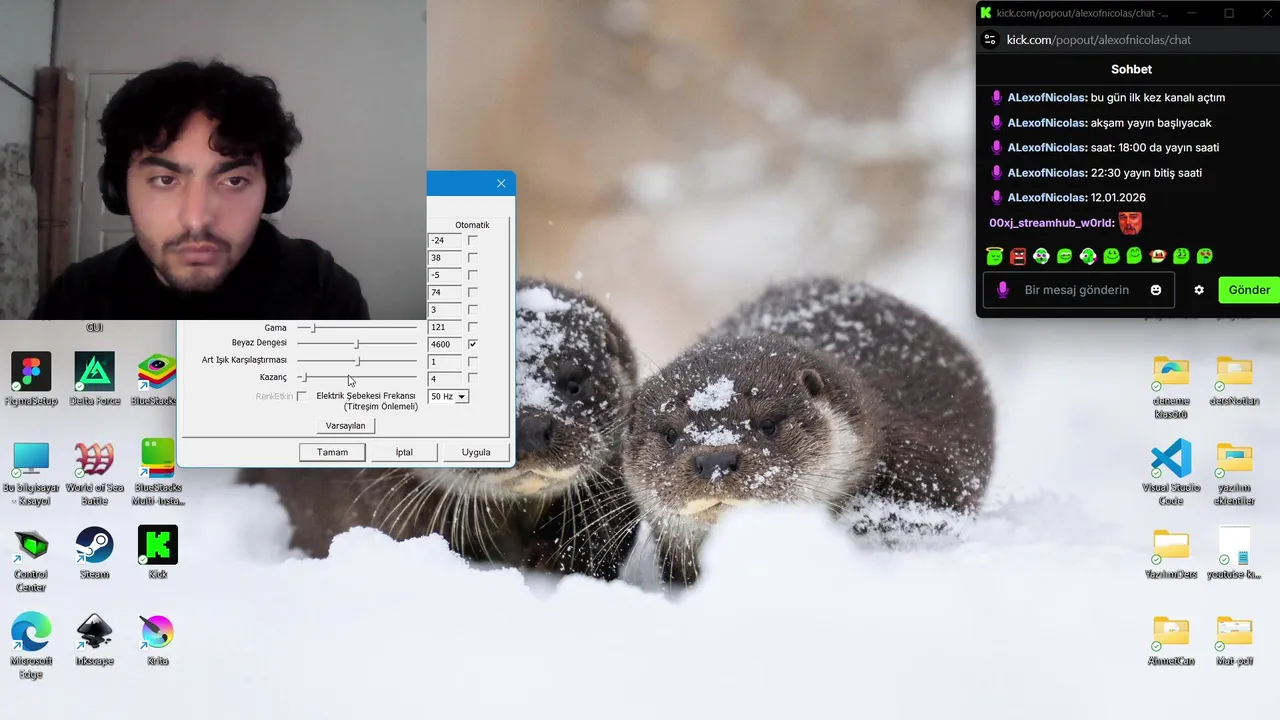Image resolution: width=1280 pixels, height=720 pixels.
Task: Open the 50 Hz frequency dropdown
Action: click(x=462, y=397)
